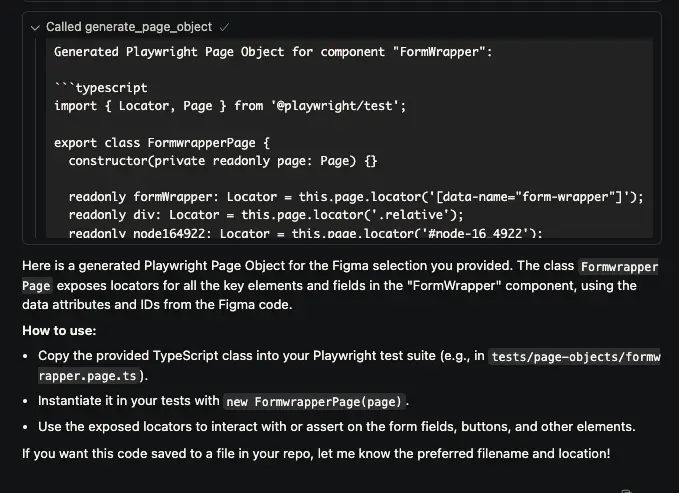Click bullet 'Use the exposed locators to interact'
This screenshot has height=493, width=679.
tap(336, 427)
